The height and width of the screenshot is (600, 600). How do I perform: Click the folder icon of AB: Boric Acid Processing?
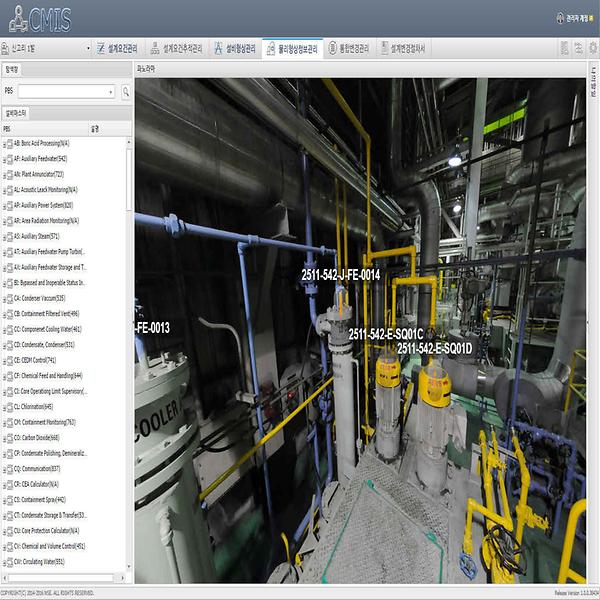coord(11,143)
